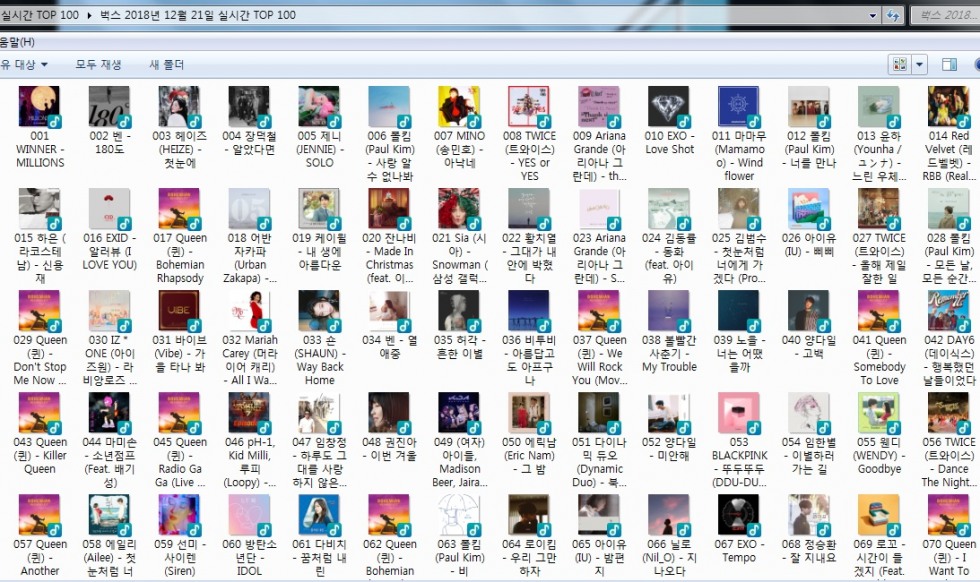Click the 벅스 2018년 12월 21일 breadcrumb
The height and width of the screenshot is (582, 980).
tap(198, 15)
